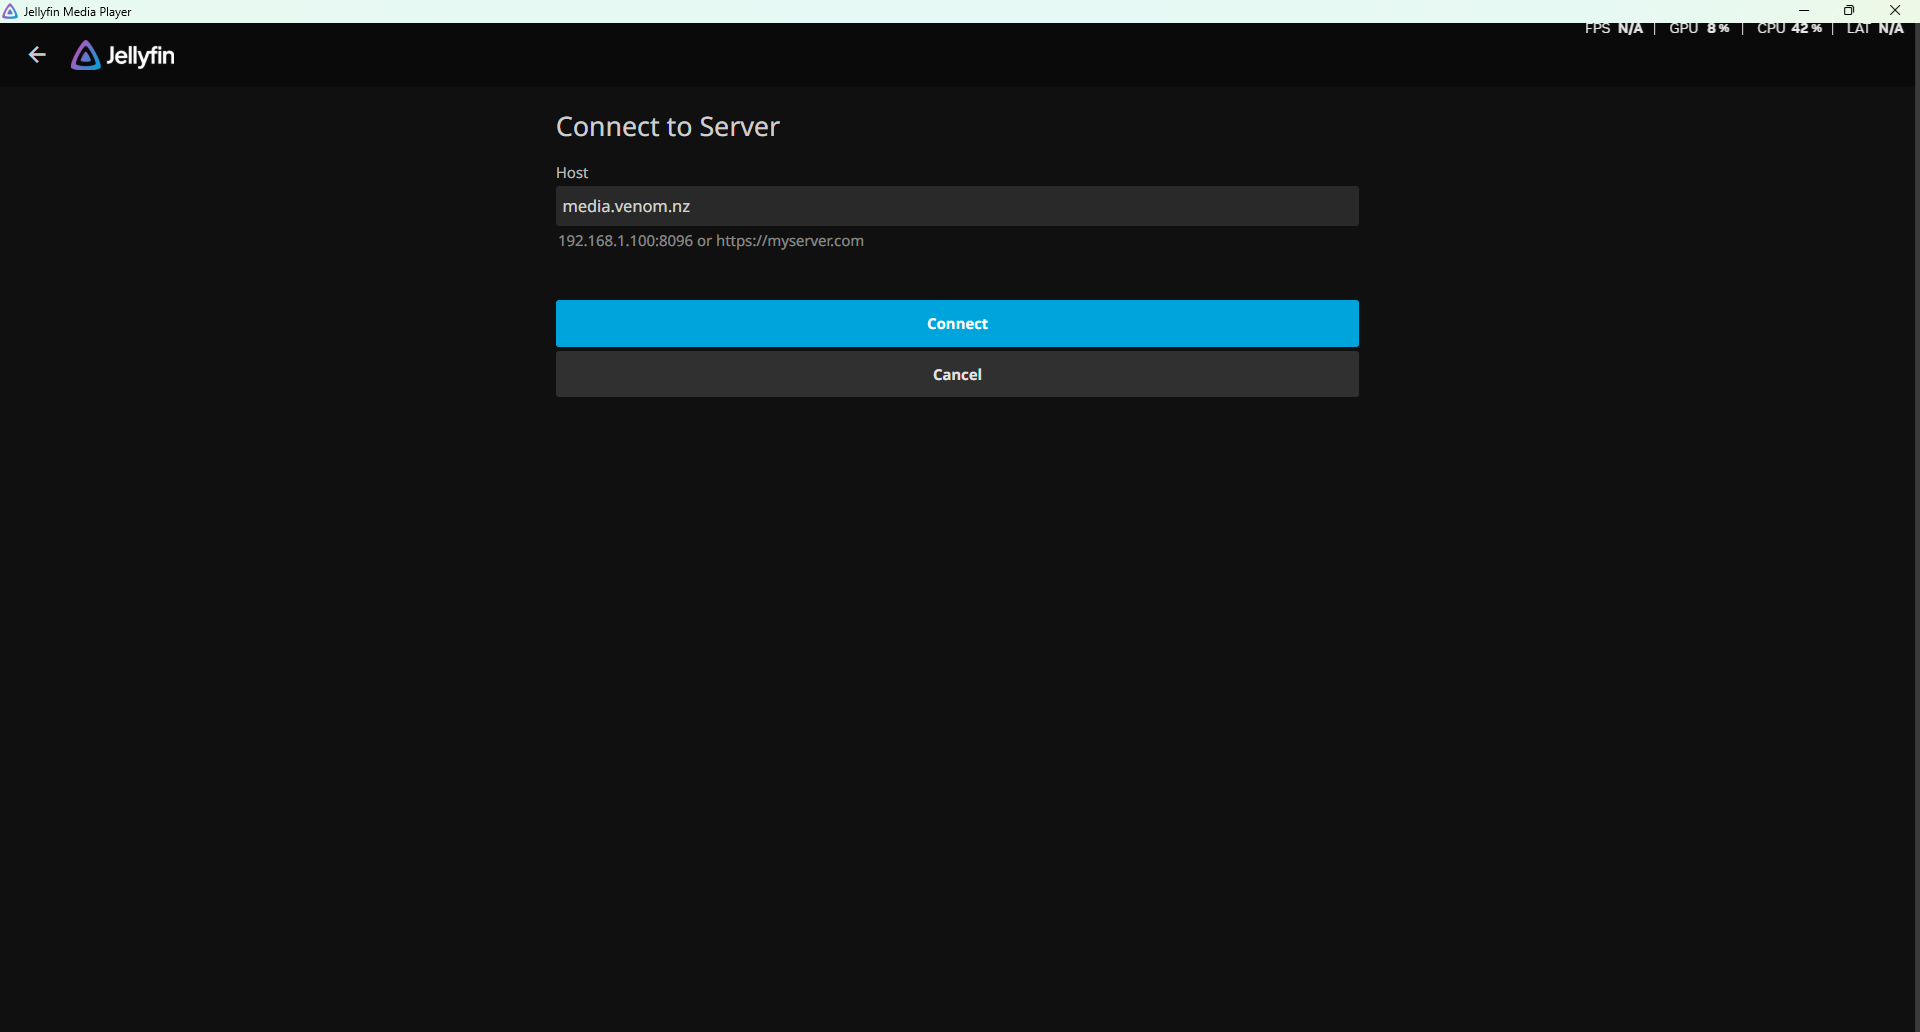1920x1032 pixels.
Task: Click the Jellyfin wordmark beside the logo
Action: [140, 56]
